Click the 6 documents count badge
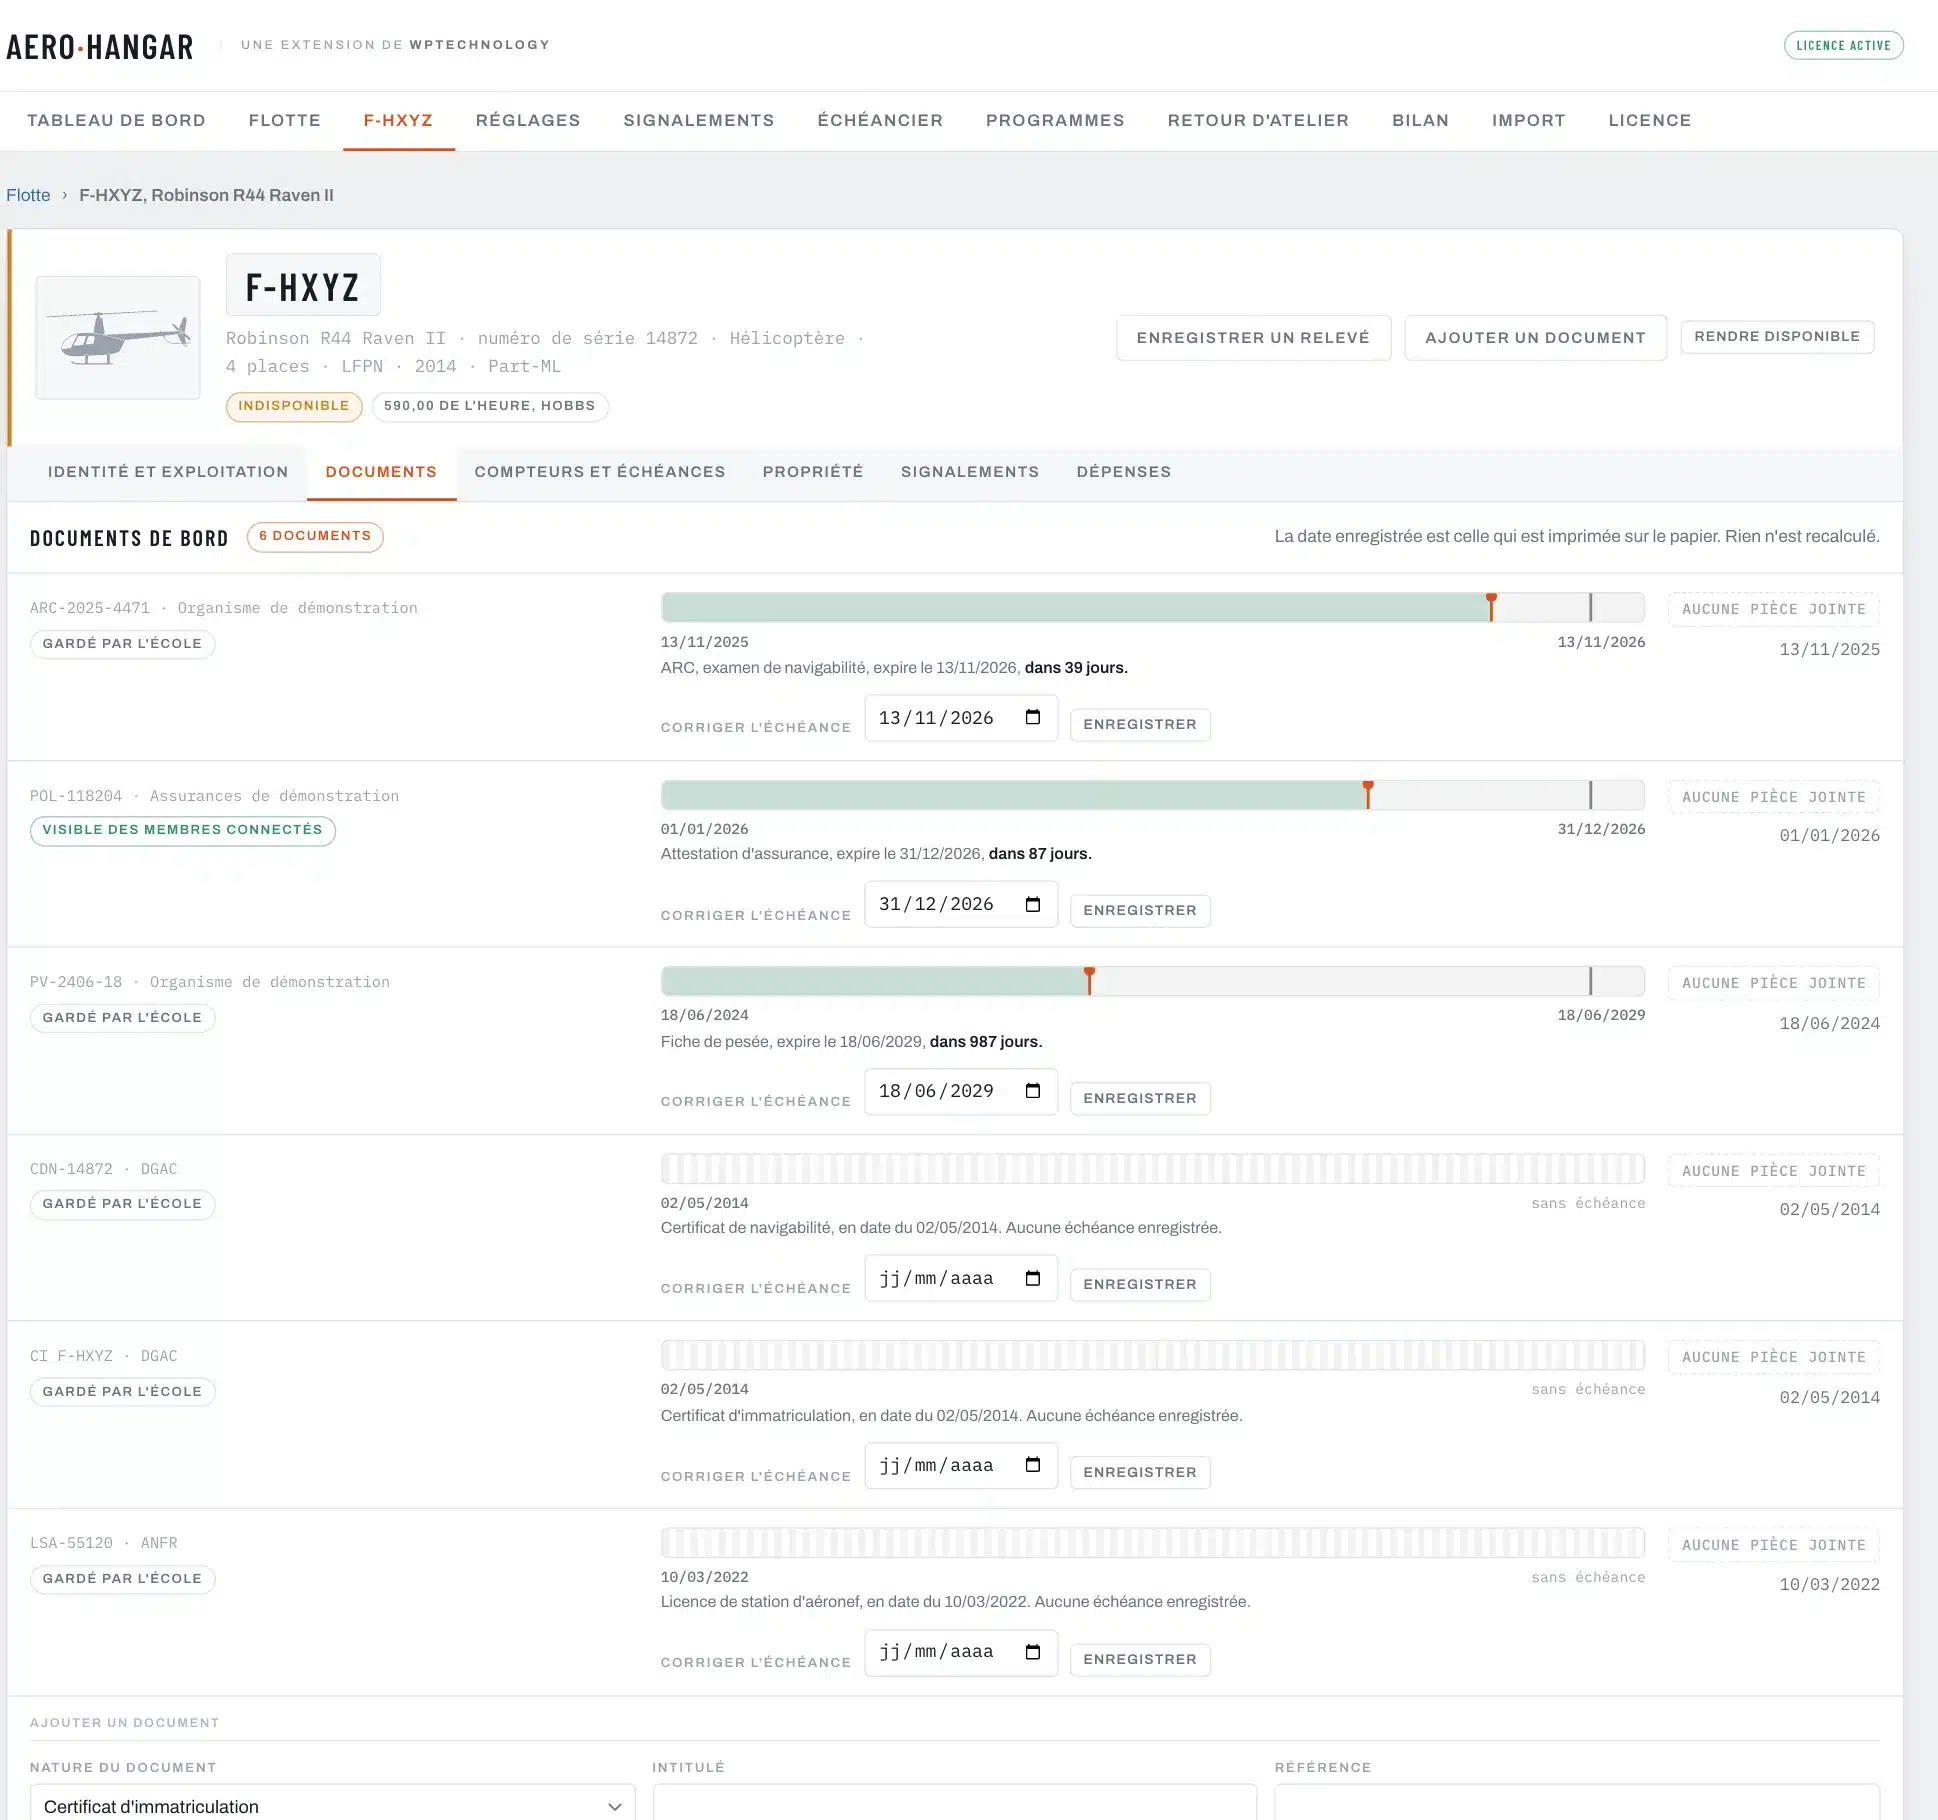 [x=315, y=536]
